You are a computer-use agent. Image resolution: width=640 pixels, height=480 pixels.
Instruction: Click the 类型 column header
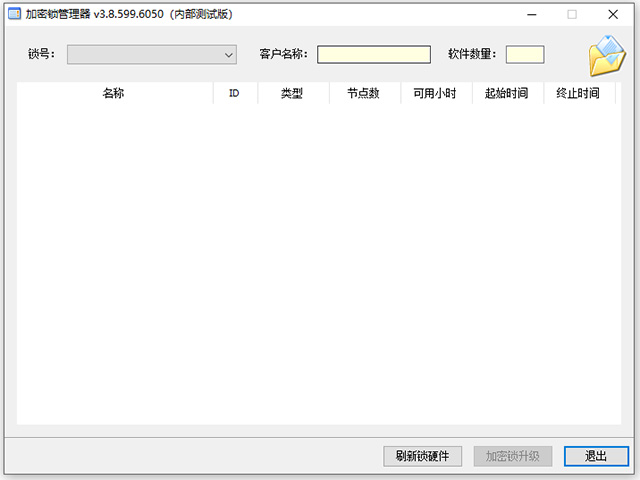pyautogui.click(x=293, y=93)
